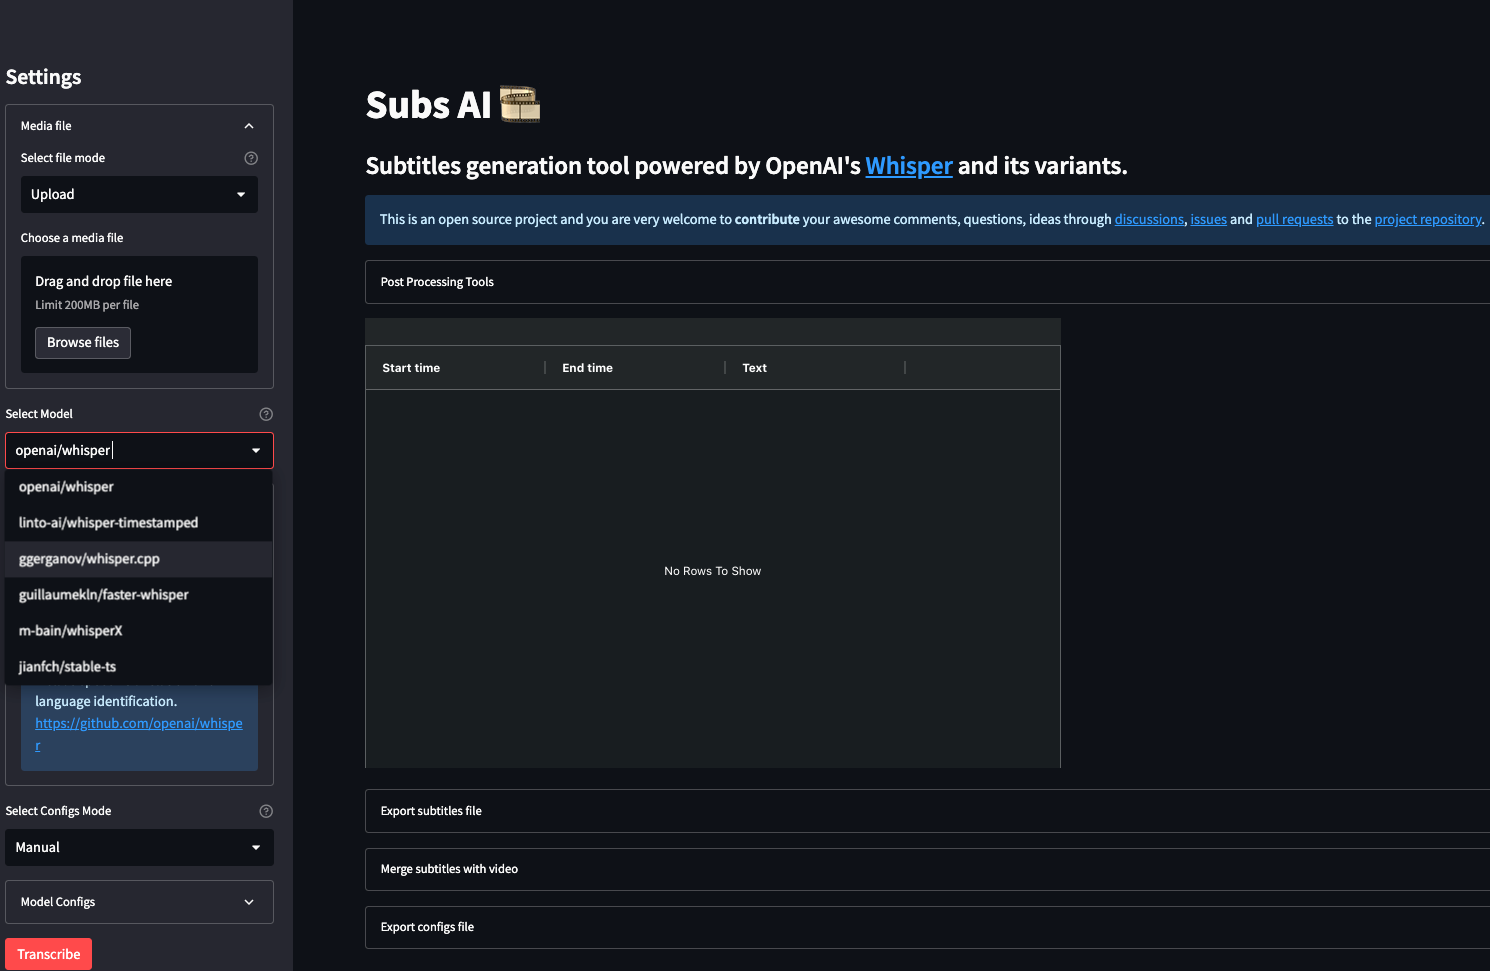Screen dimensions: 1490x971
Task: Click the Drag and drop file area
Action: click(139, 314)
